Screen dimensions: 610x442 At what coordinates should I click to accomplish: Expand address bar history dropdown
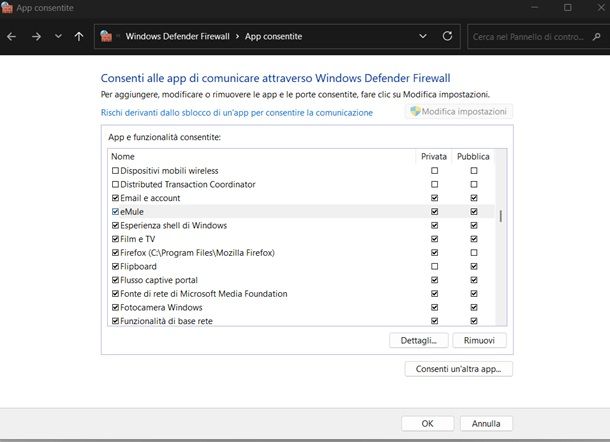click(423, 36)
